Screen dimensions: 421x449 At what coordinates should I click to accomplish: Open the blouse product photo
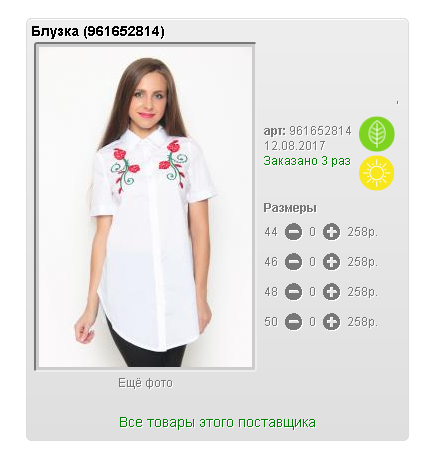click(145, 206)
